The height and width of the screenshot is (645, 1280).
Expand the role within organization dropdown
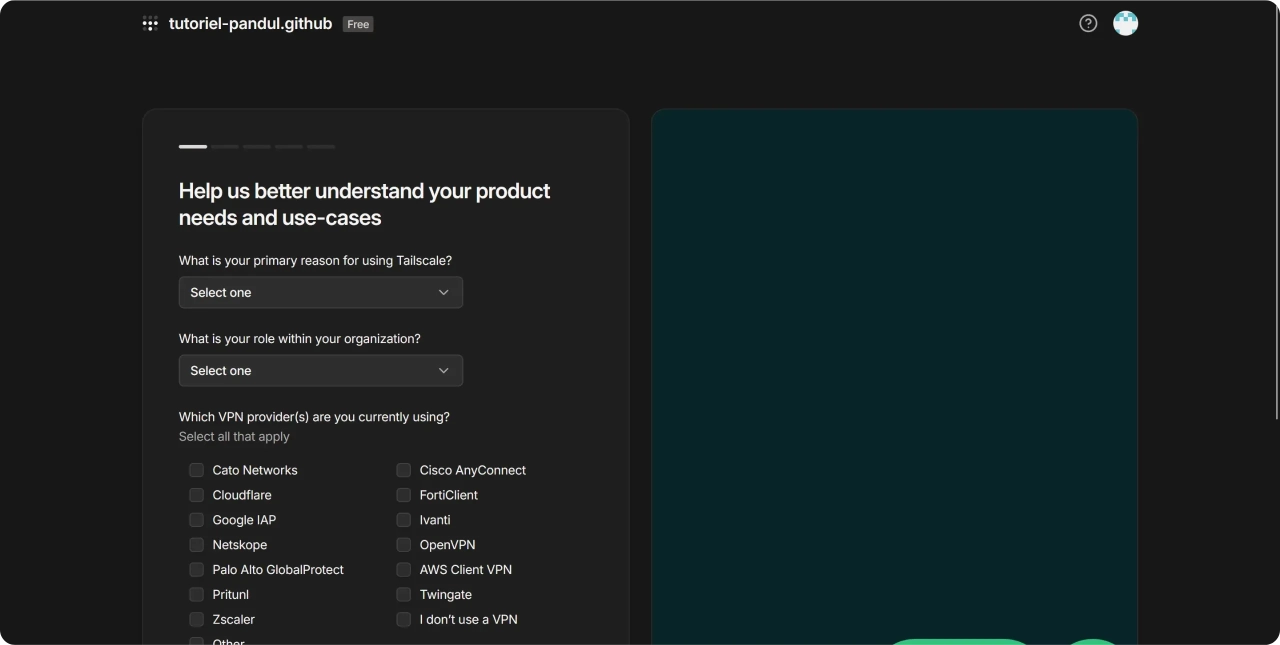click(320, 370)
